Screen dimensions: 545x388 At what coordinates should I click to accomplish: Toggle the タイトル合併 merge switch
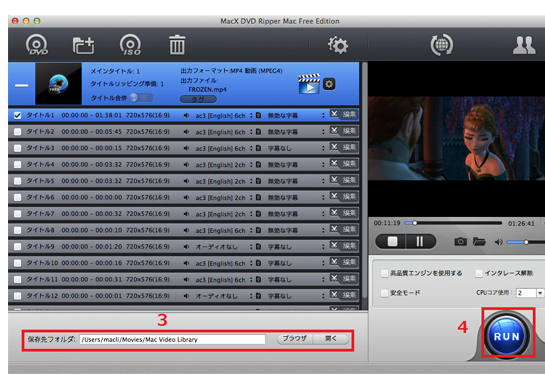tap(141, 98)
